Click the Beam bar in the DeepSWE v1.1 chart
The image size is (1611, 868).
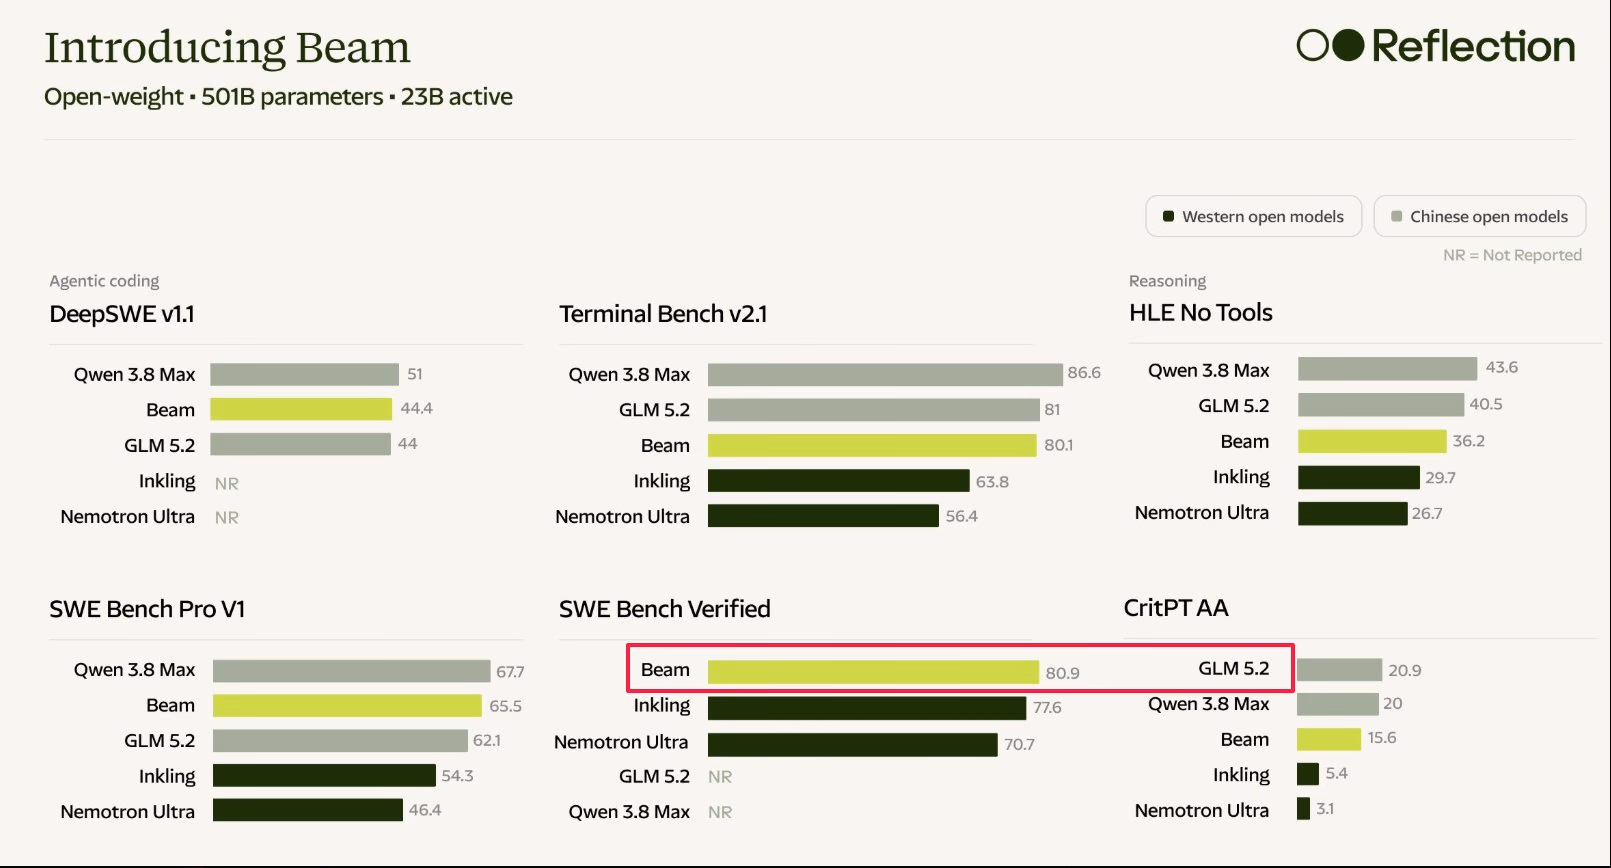coord(301,409)
